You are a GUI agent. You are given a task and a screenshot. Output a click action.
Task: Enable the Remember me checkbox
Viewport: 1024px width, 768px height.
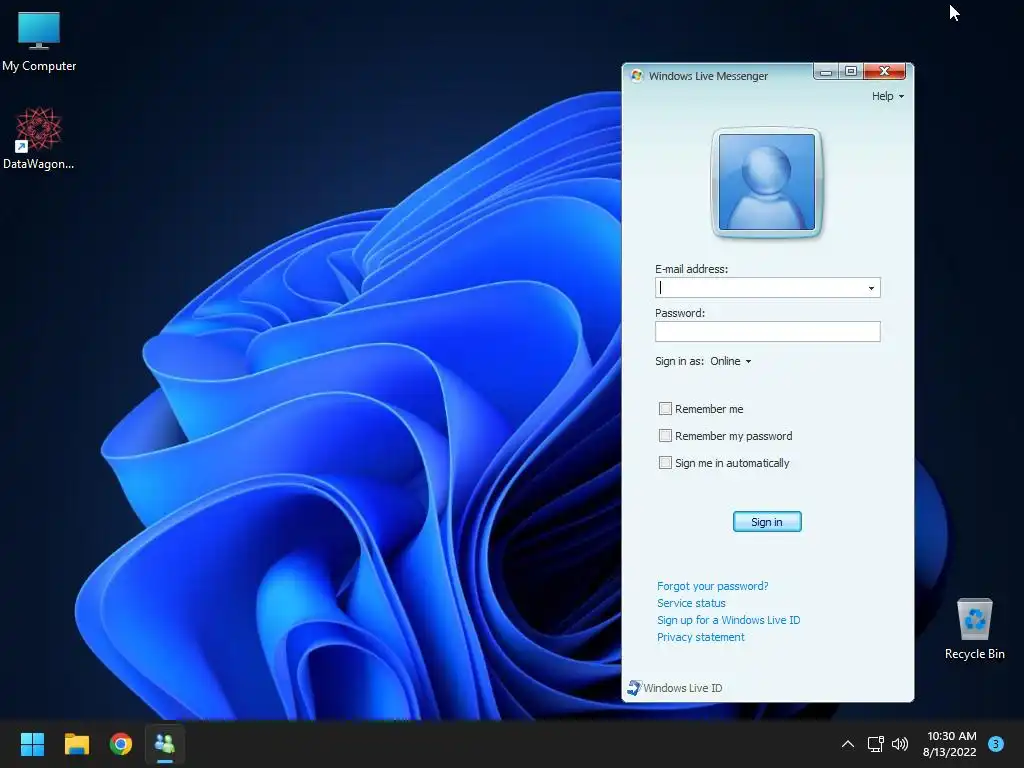[x=665, y=409]
